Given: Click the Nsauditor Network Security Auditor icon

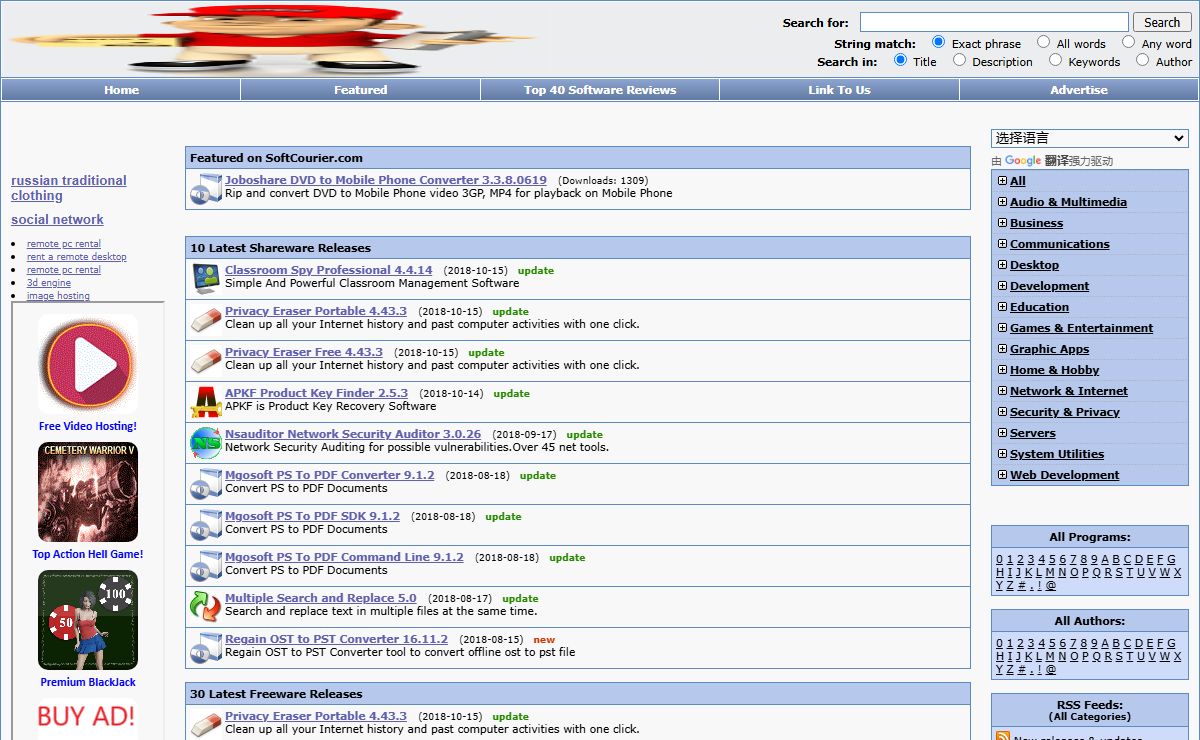Looking at the screenshot, I should (206, 442).
